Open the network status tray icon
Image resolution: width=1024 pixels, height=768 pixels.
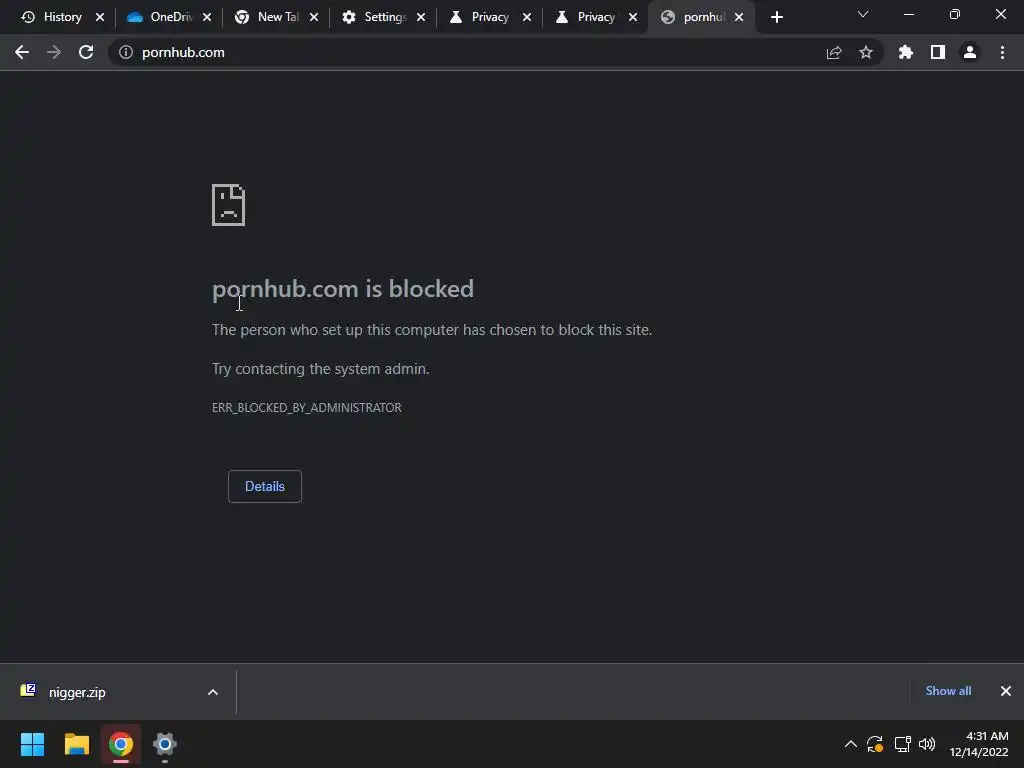(903, 744)
